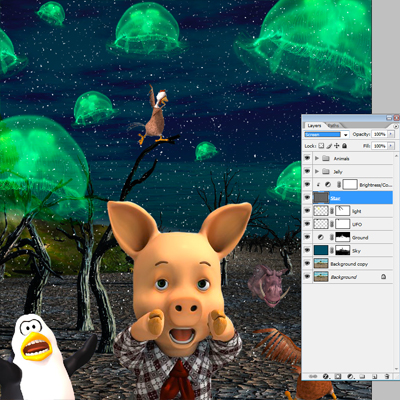
Task: Click the Brightness/Contrast mask thumbnail
Action: click(x=350, y=184)
